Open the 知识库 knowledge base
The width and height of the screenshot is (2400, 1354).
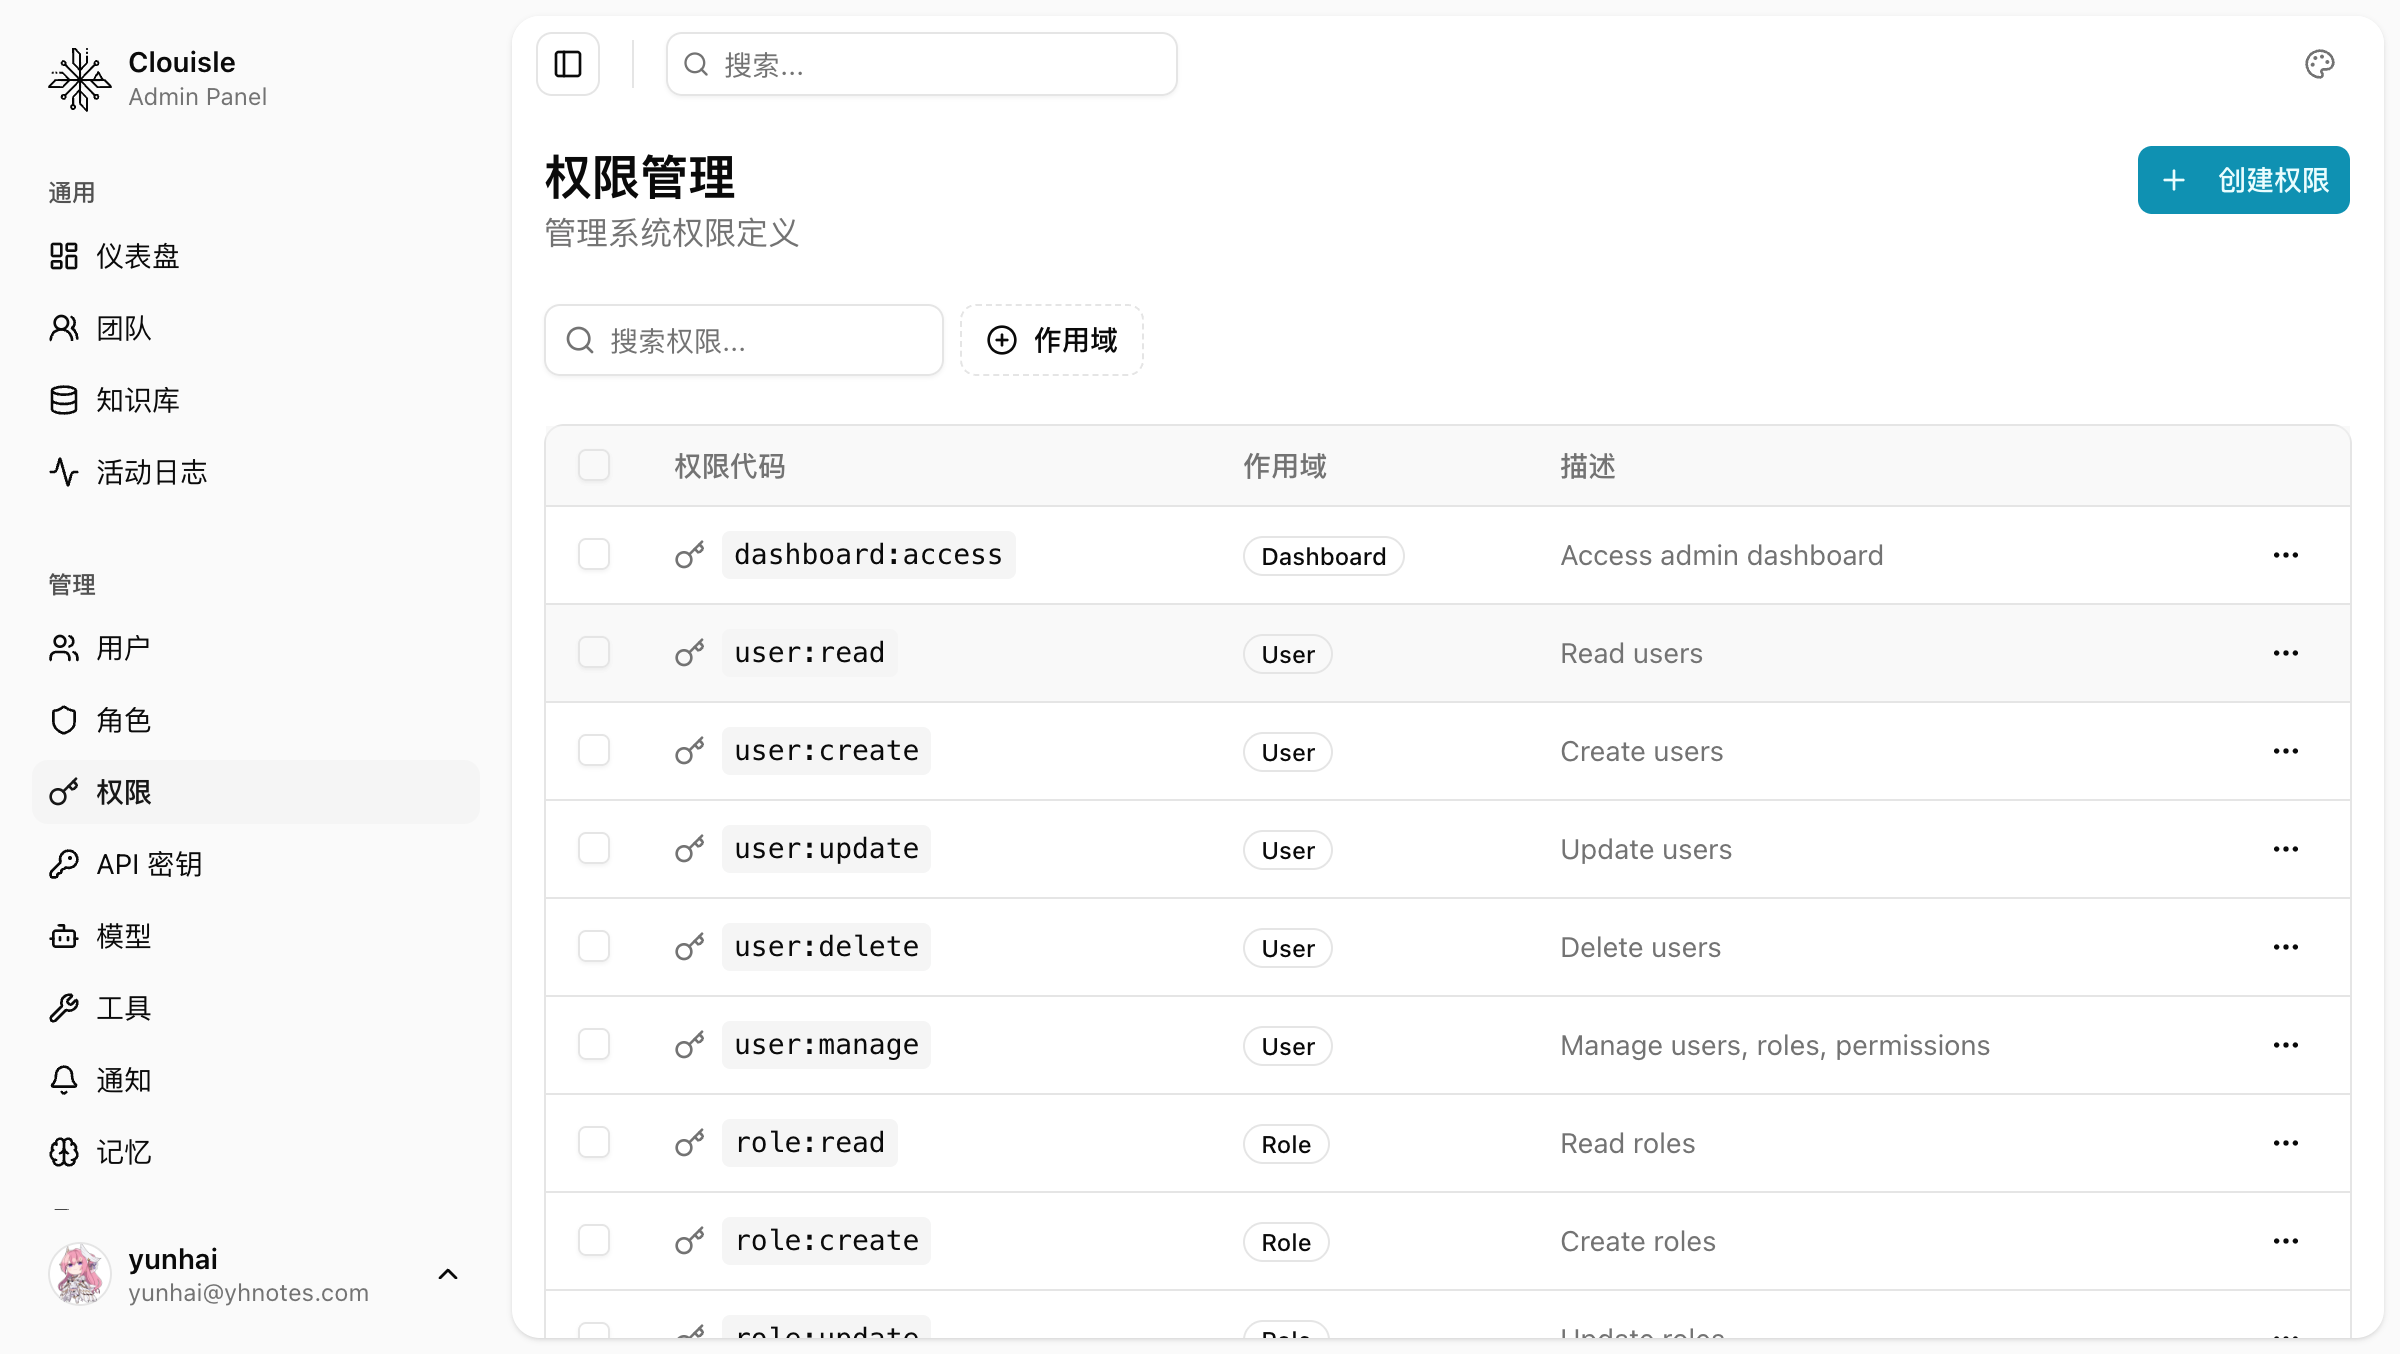(x=137, y=400)
